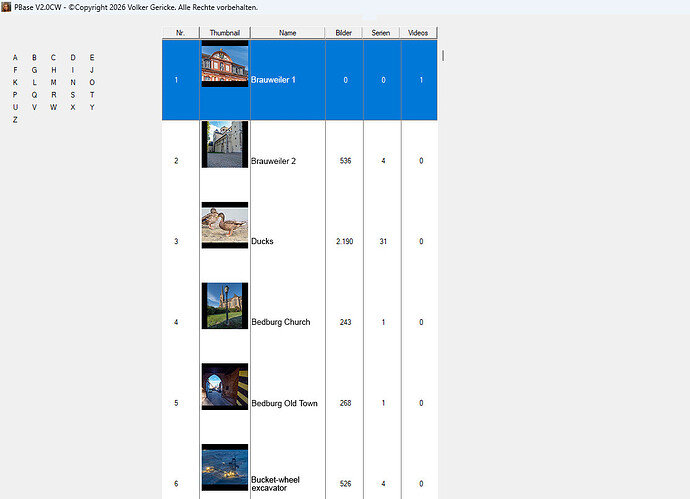Click the 526 Bilder value for Bucket-wheel excavator

click(345, 484)
